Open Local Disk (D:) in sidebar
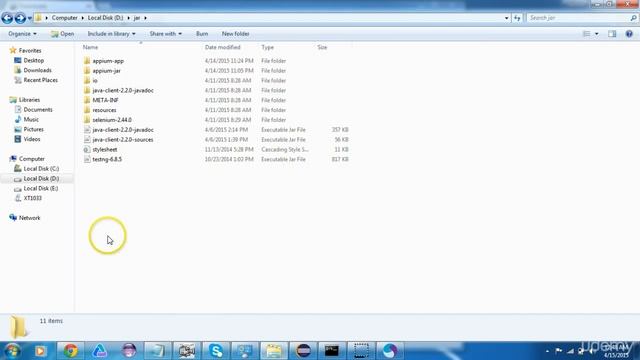Viewport: 640px width, 360px height. [x=41, y=178]
